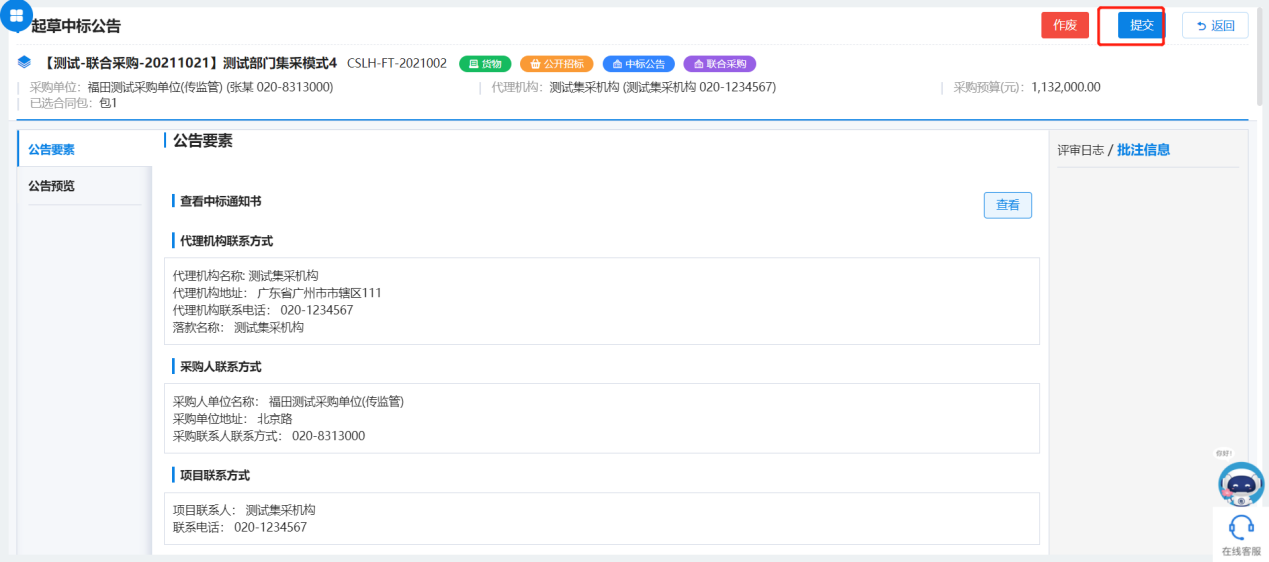This screenshot has width=1269, height=562.
Task: Open the blue grid app menu icon
Action: pos(16,16)
